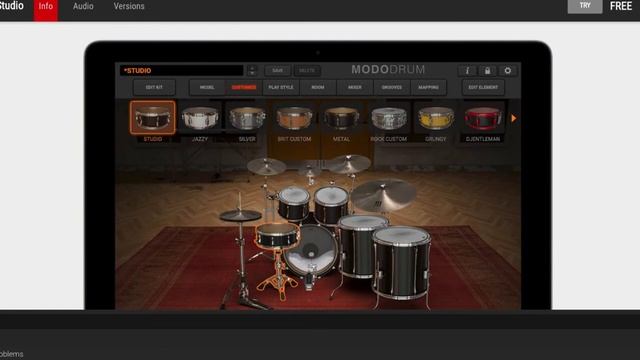Image resolution: width=640 pixels, height=360 pixels.
Task: Pick the yellow Grungy snare
Action: [x=436, y=118]
